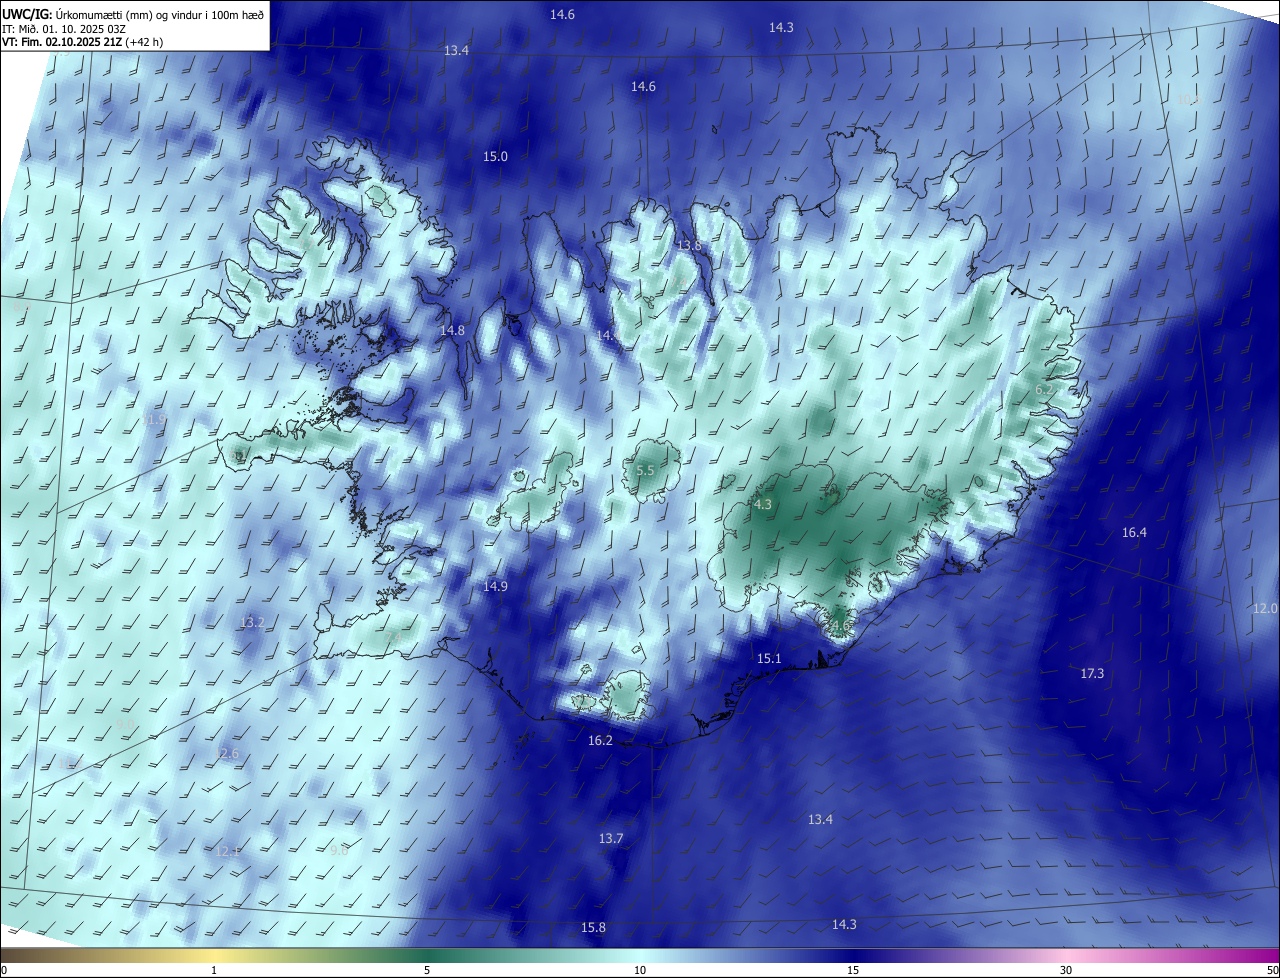Click the 'VT: Fim. 02.10.2025 21Z (+42 h)' line
This screenshot has height=978, width=1280.
click(82, 42)
